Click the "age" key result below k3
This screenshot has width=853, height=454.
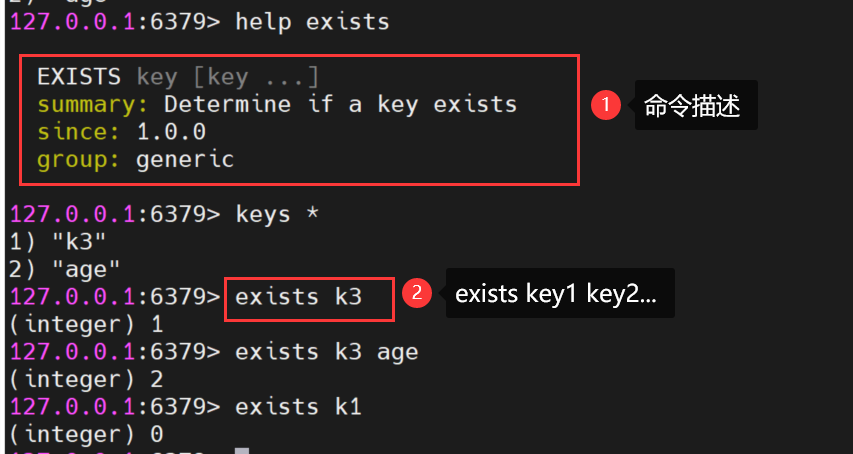(x=65, y=269)
